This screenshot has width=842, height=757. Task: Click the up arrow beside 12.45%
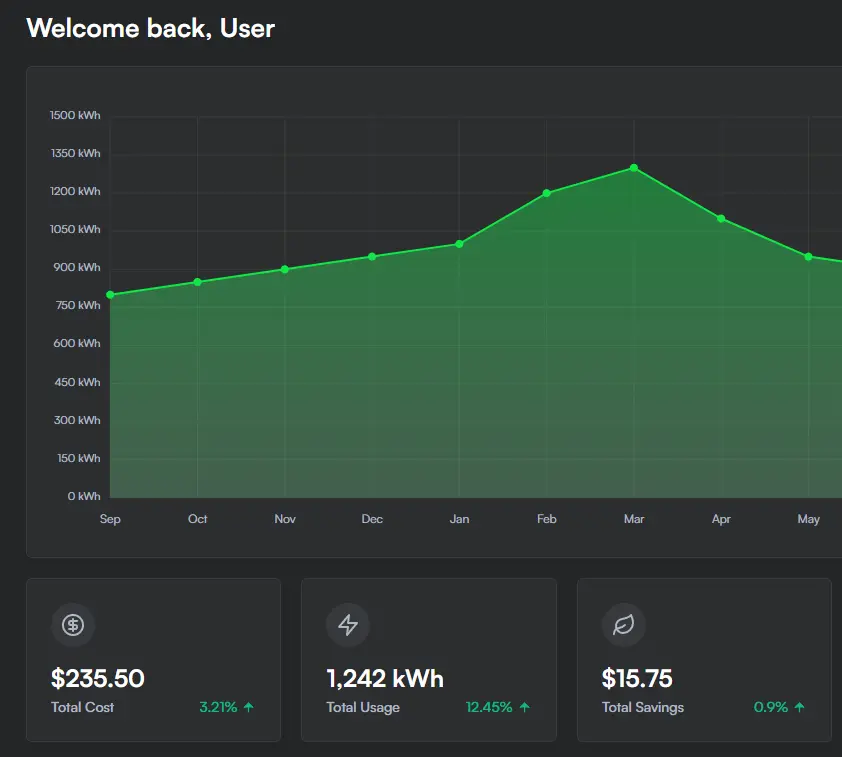(525, 707)
